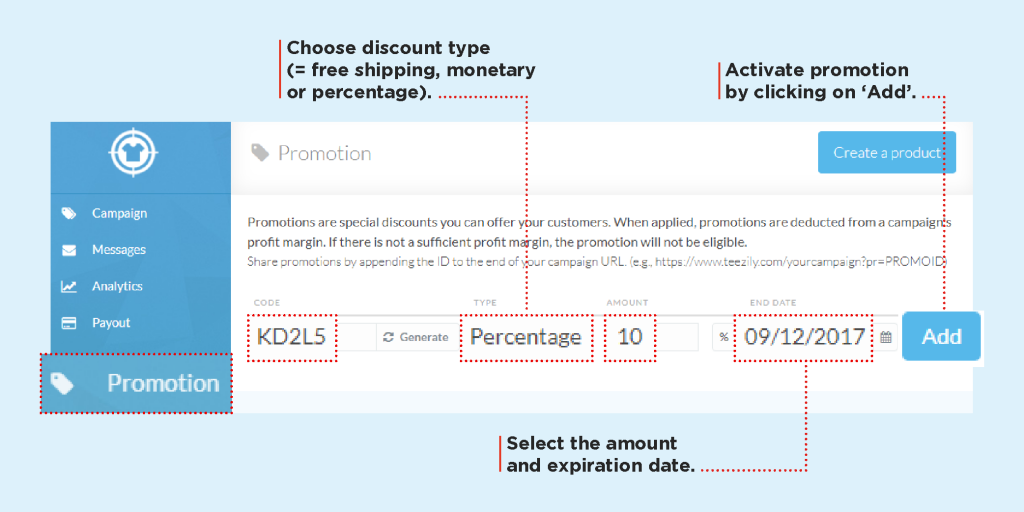Click the tag icon beside Promotion heading
The width and height of the screenshot is (1024, 512).
pos(260,153)
